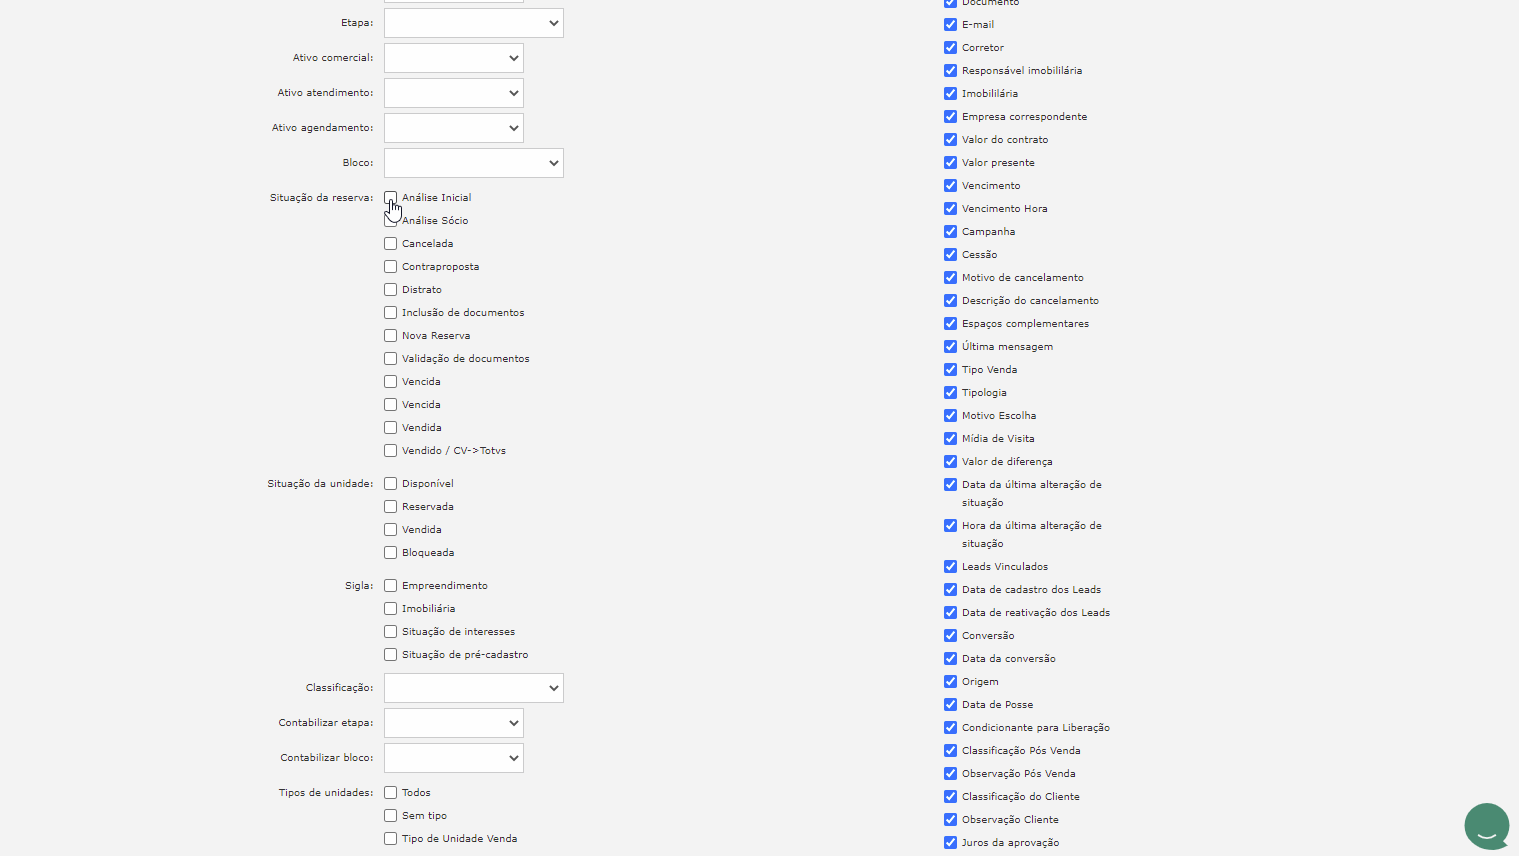Screen dimensions: 1519x856
Task: Uncheck the Origem checkbox
Action: tap(951, 682)
